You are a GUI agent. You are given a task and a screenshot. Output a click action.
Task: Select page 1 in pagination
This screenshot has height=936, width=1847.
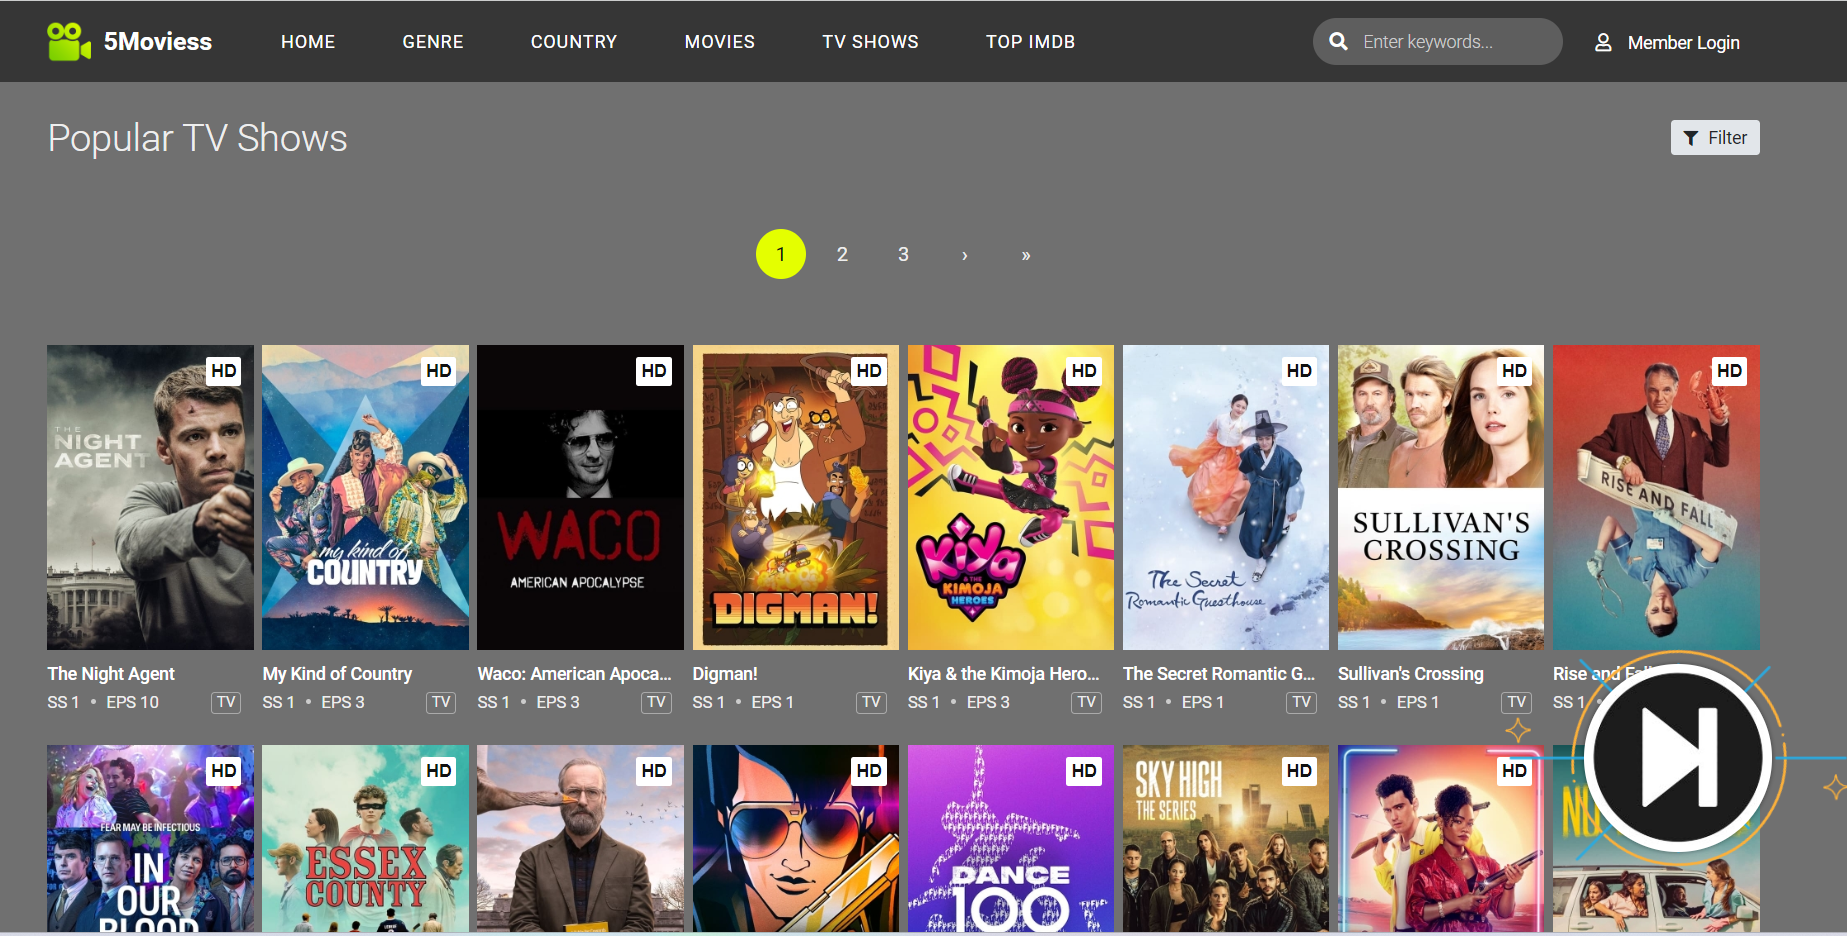[x=781, y=254]
